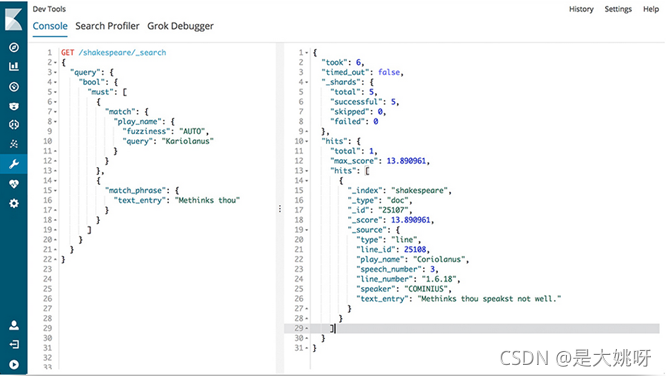The height and width of the screenshot is (376, 666).
Task: Fold the "match_phrase" block on request line 15
Action: tap(55, 190)
